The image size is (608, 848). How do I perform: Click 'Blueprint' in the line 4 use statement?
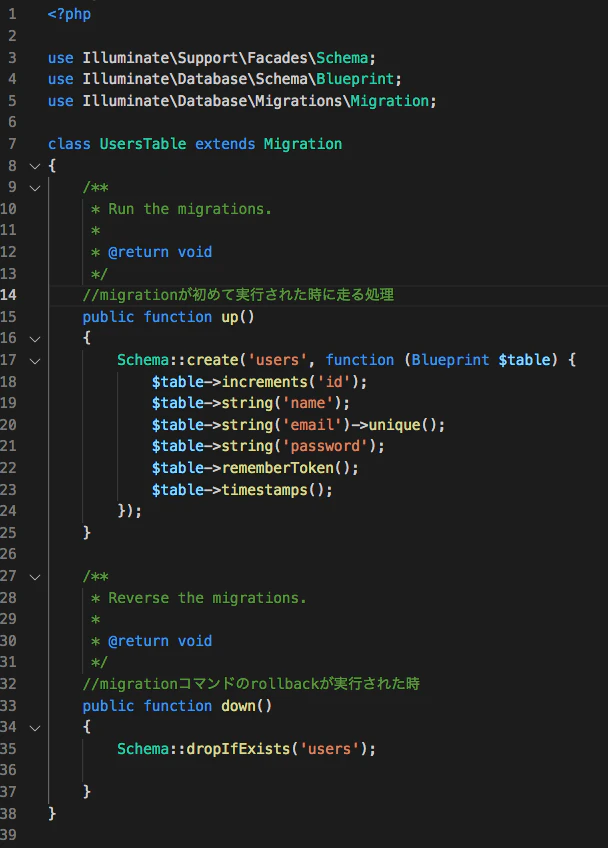coord(355,79)
